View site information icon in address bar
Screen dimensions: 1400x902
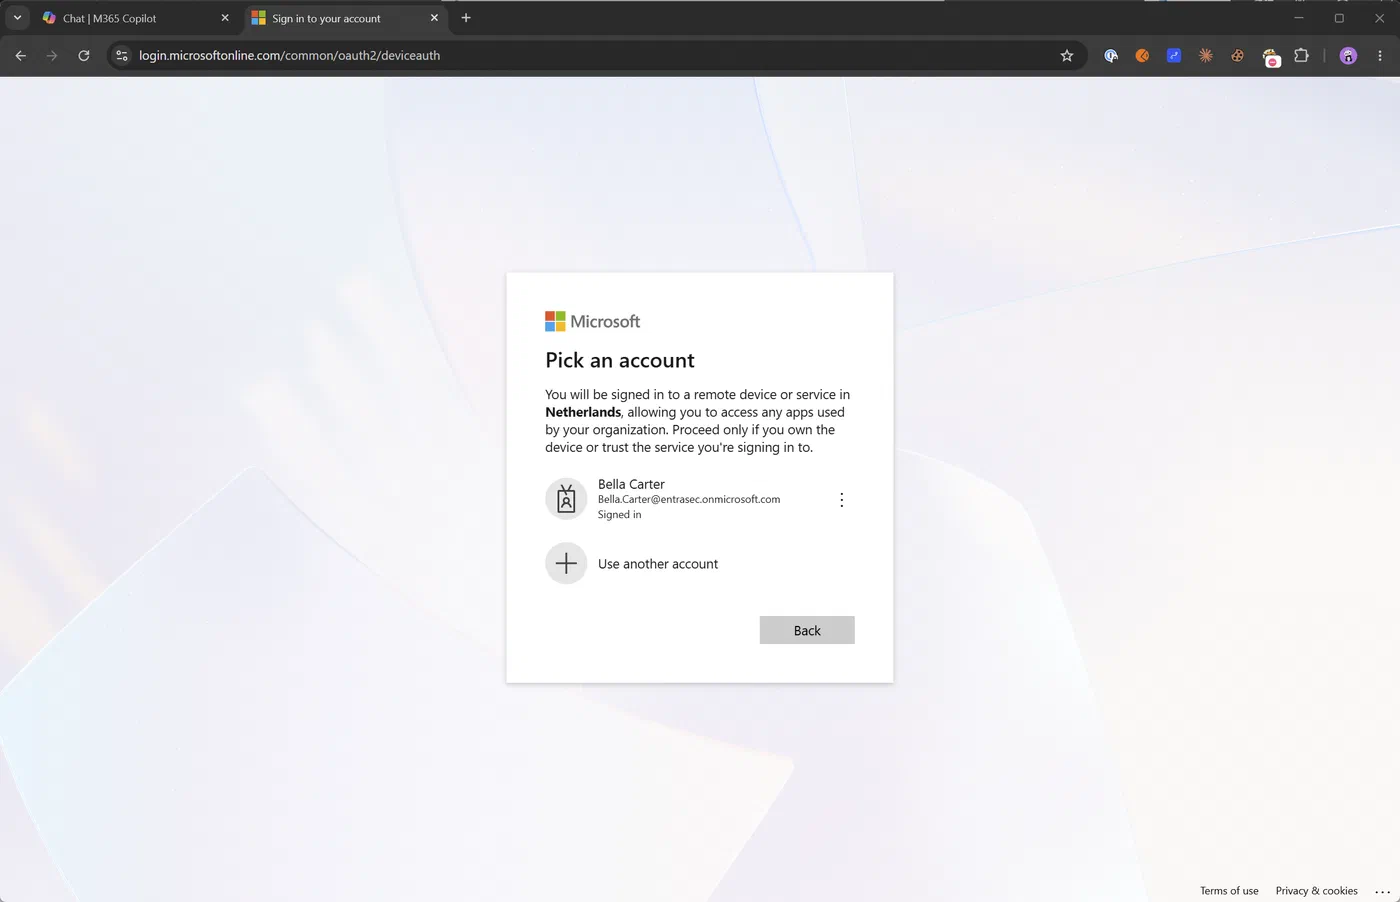122,56
